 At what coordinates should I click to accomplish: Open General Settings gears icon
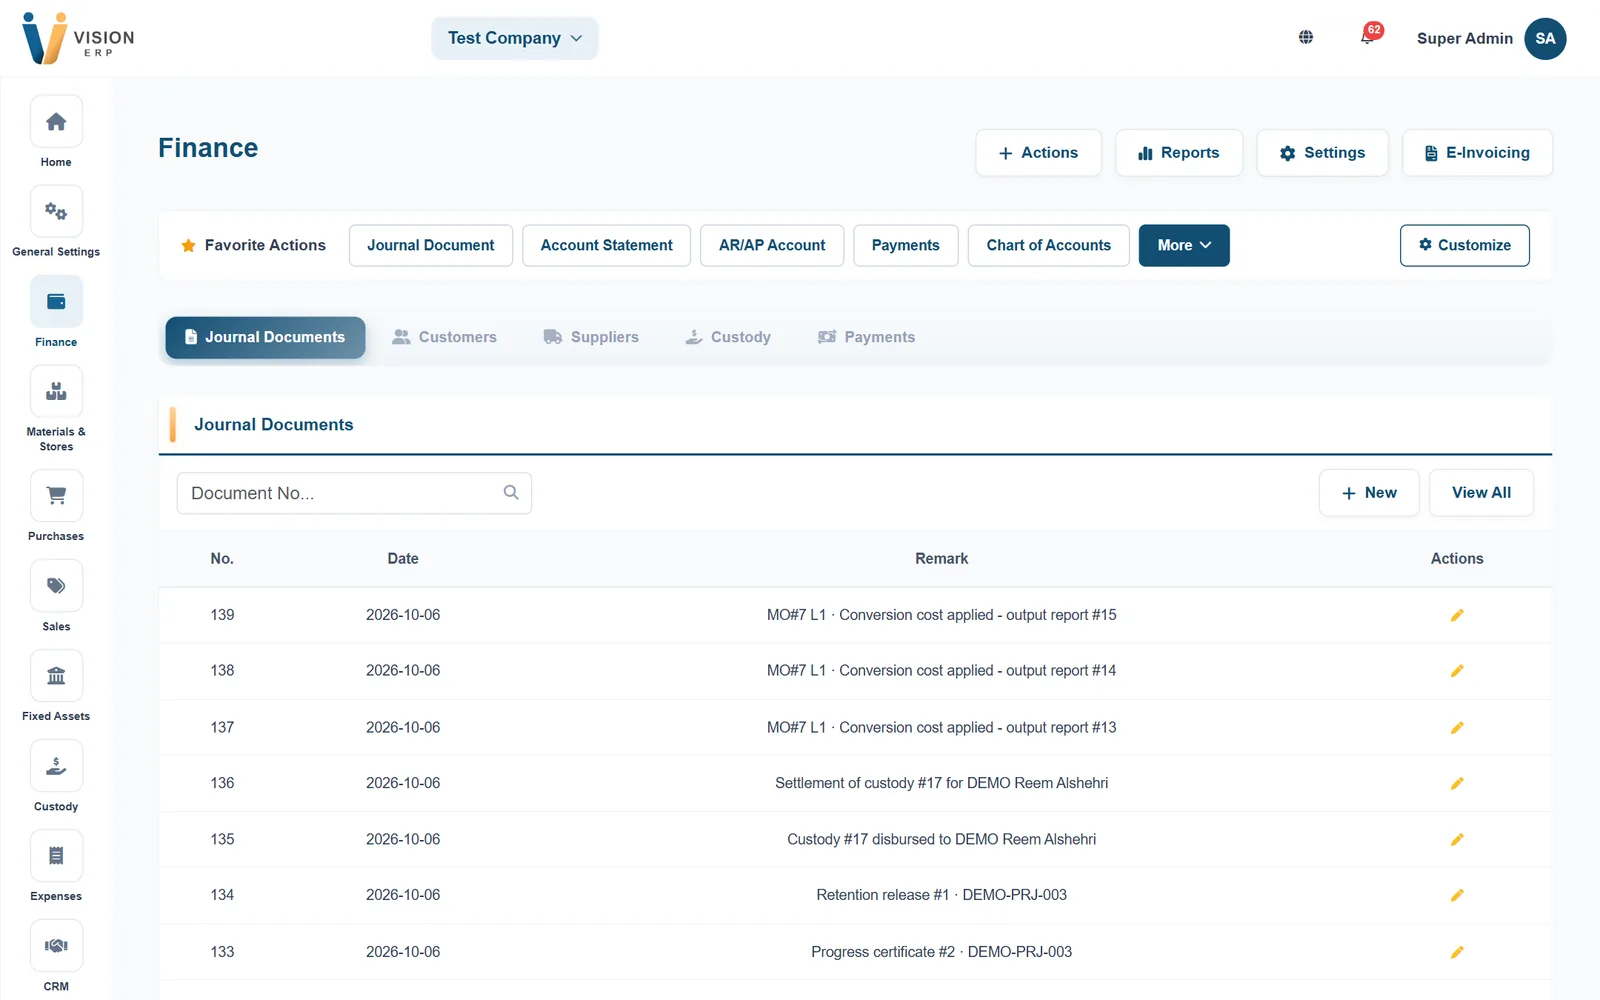pyautogui.click(x=56, y=212)
